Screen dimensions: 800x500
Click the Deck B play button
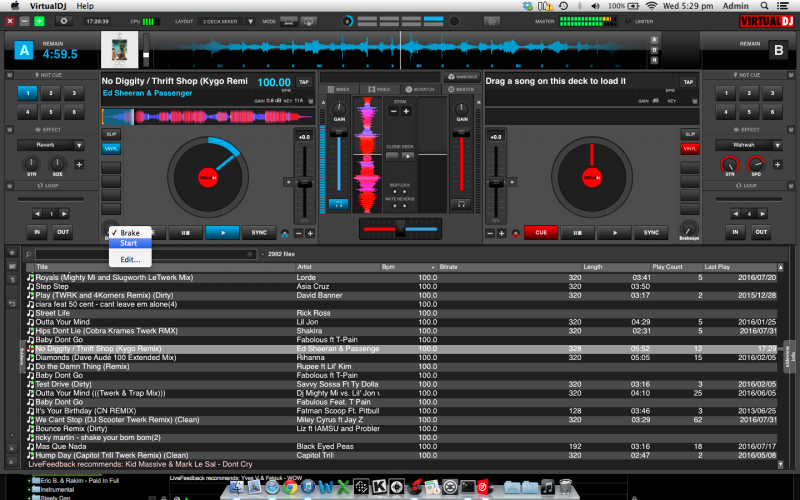point(614,233)
